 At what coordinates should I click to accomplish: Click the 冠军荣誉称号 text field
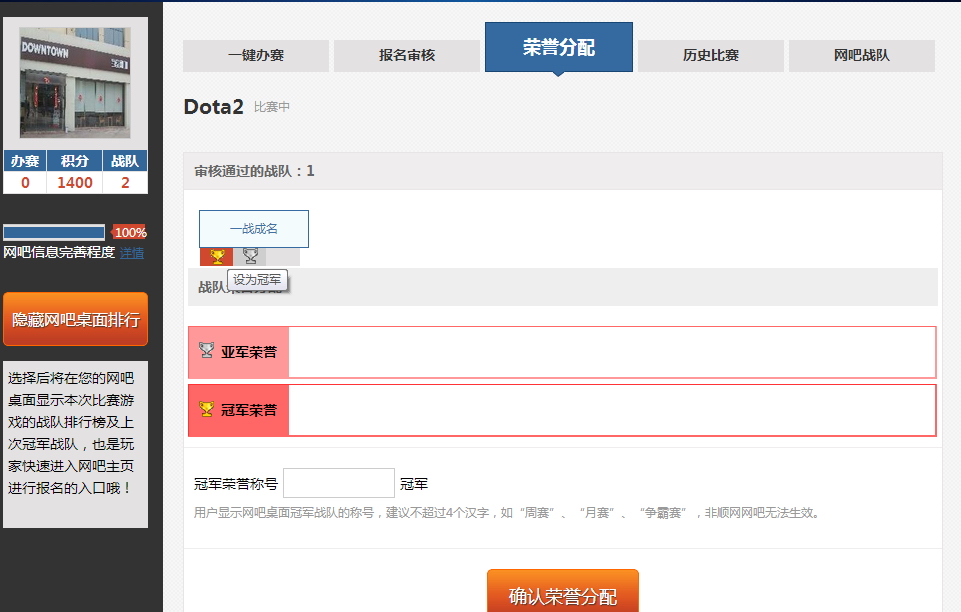tap(338, 484)
